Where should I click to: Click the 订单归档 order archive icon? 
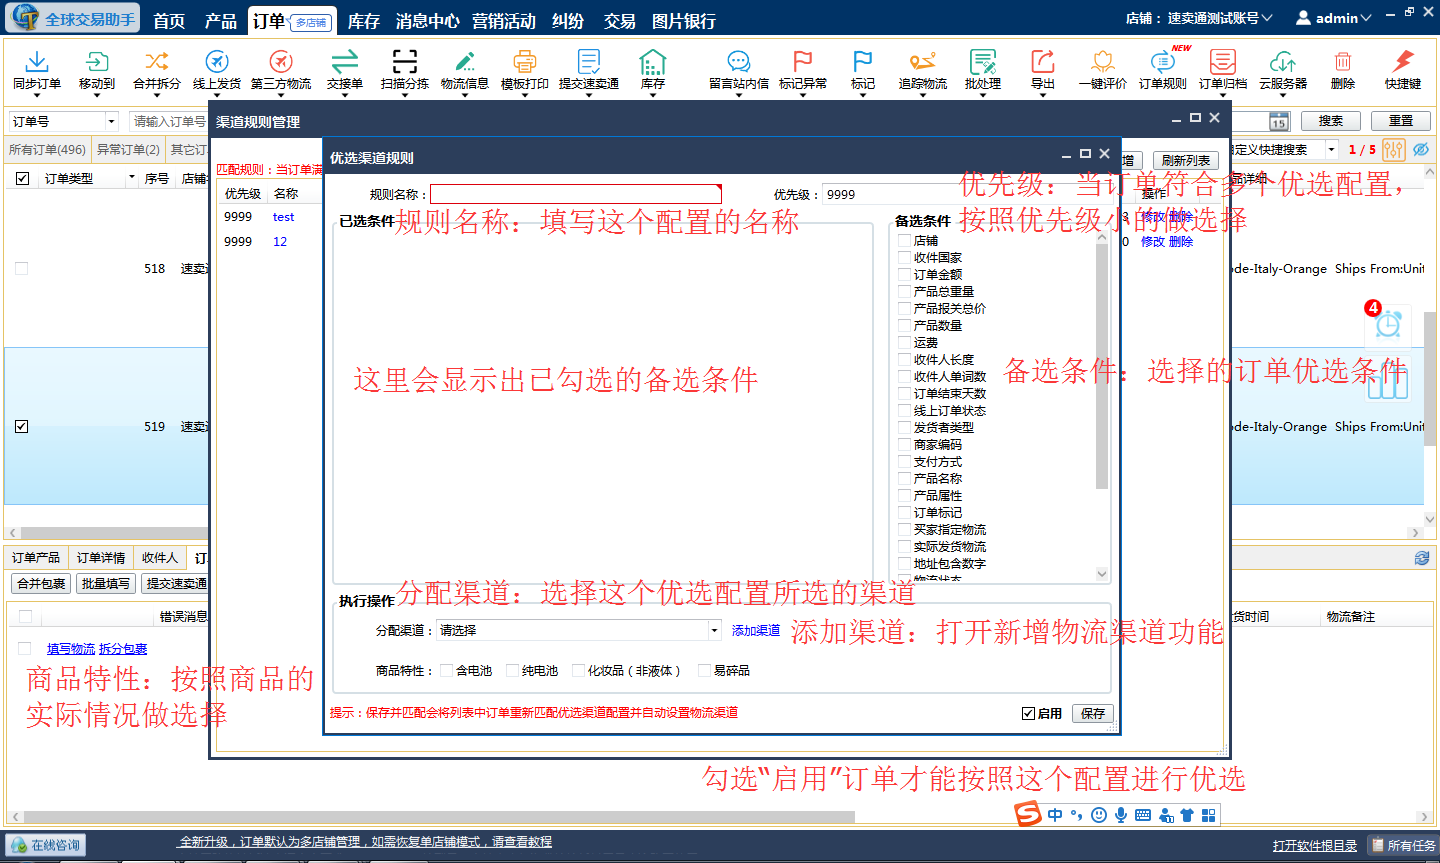(x=1223, y=62)
